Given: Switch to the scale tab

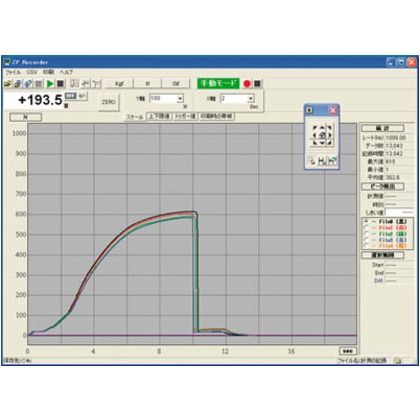Looking at the screenshot, I should tap(135, 117).
